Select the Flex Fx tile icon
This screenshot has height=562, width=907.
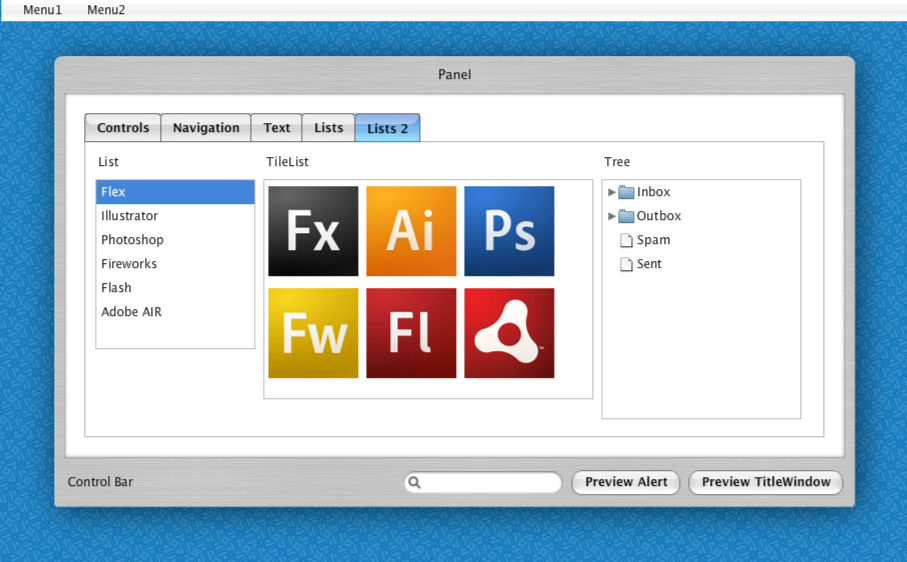click(x=313, y=231)
